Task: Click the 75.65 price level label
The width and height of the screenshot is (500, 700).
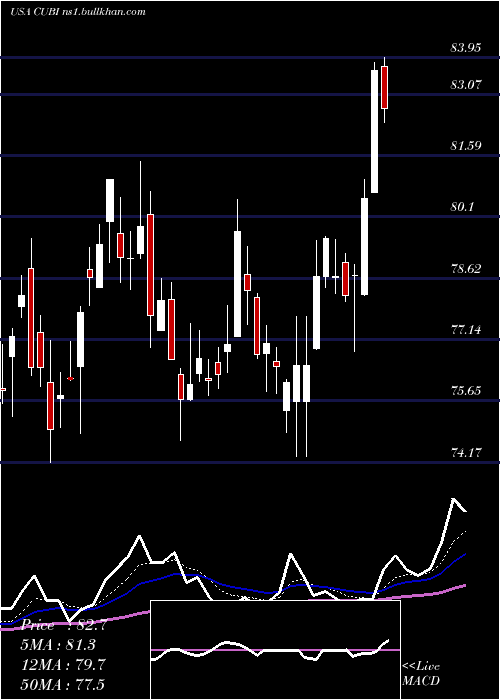Action: click(466, 391)
